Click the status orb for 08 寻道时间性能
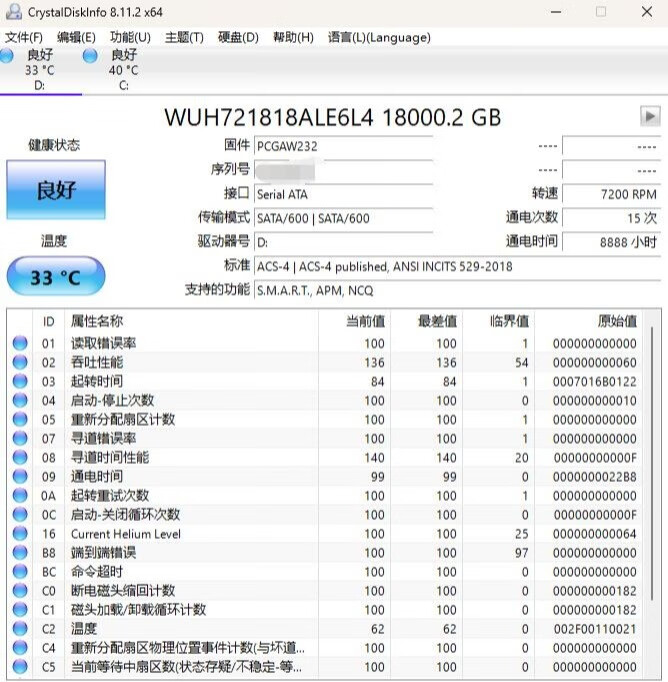The width and height of the screenshot is (668, 682). point(20,457)
